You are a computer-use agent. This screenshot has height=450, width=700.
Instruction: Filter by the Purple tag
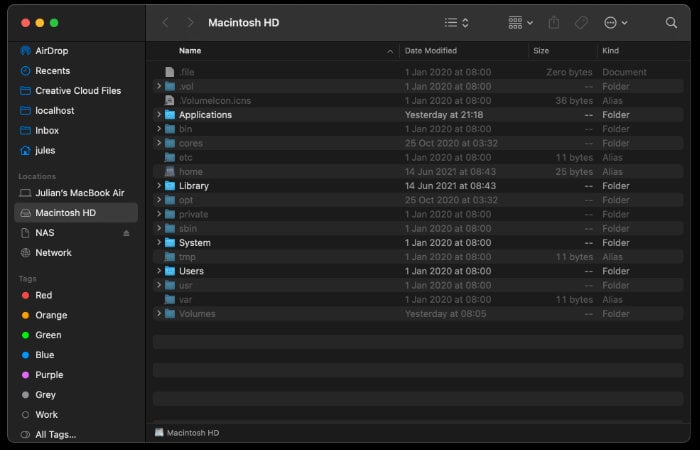tap(76, 375)
